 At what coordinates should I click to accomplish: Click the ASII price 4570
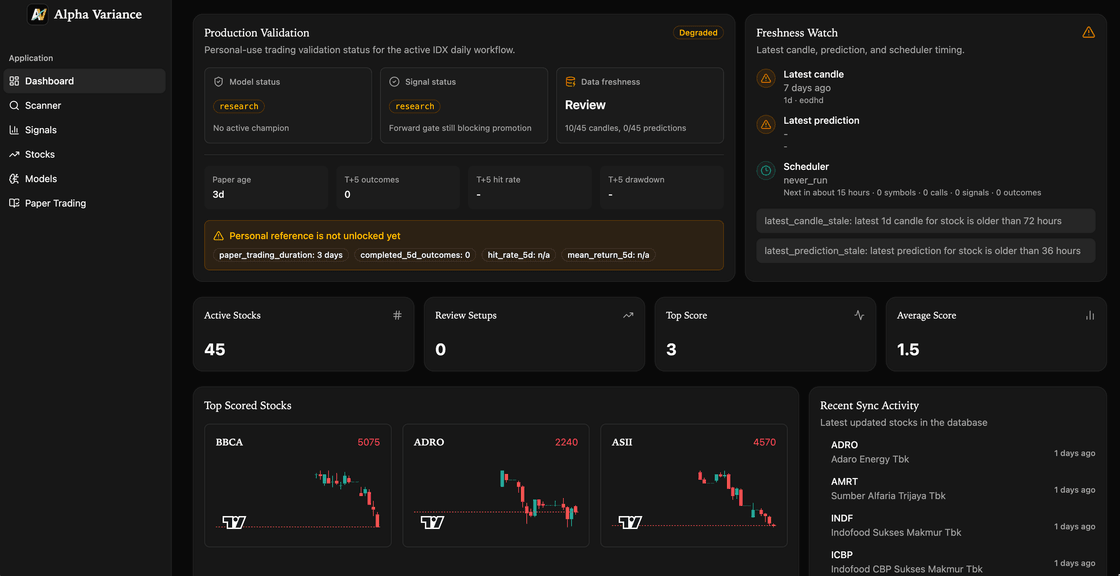[x=764, y=442]
